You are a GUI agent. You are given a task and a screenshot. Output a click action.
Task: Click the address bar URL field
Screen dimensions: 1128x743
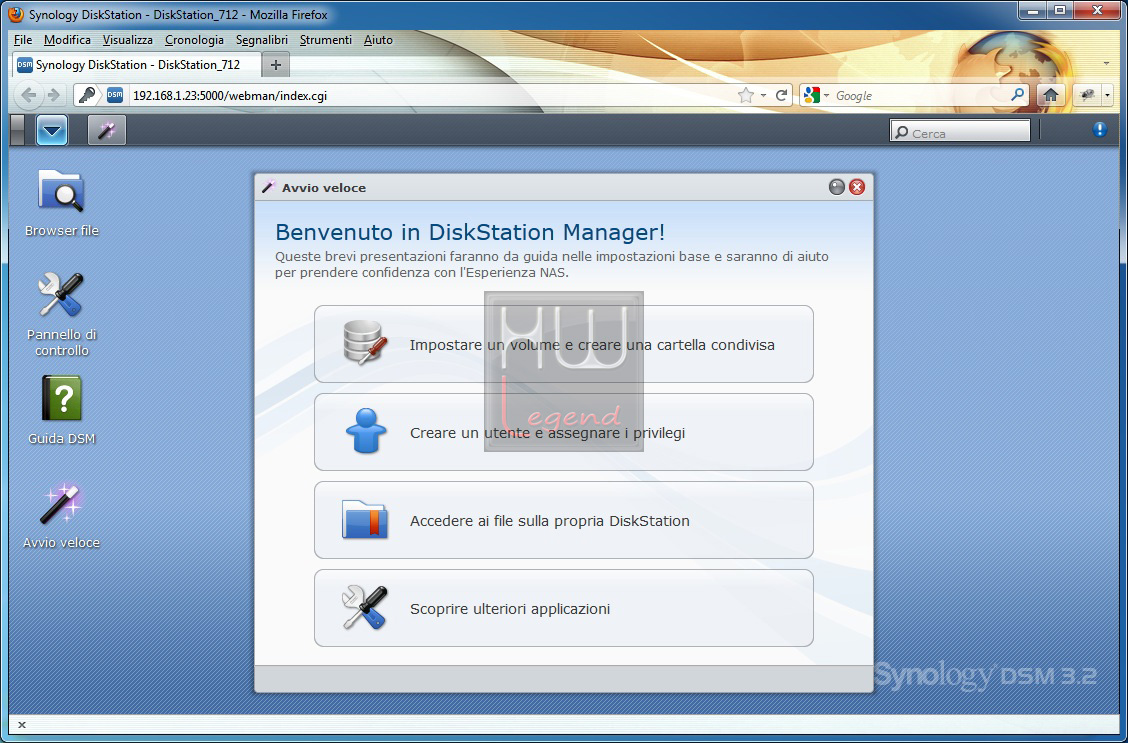coord(430,96)
